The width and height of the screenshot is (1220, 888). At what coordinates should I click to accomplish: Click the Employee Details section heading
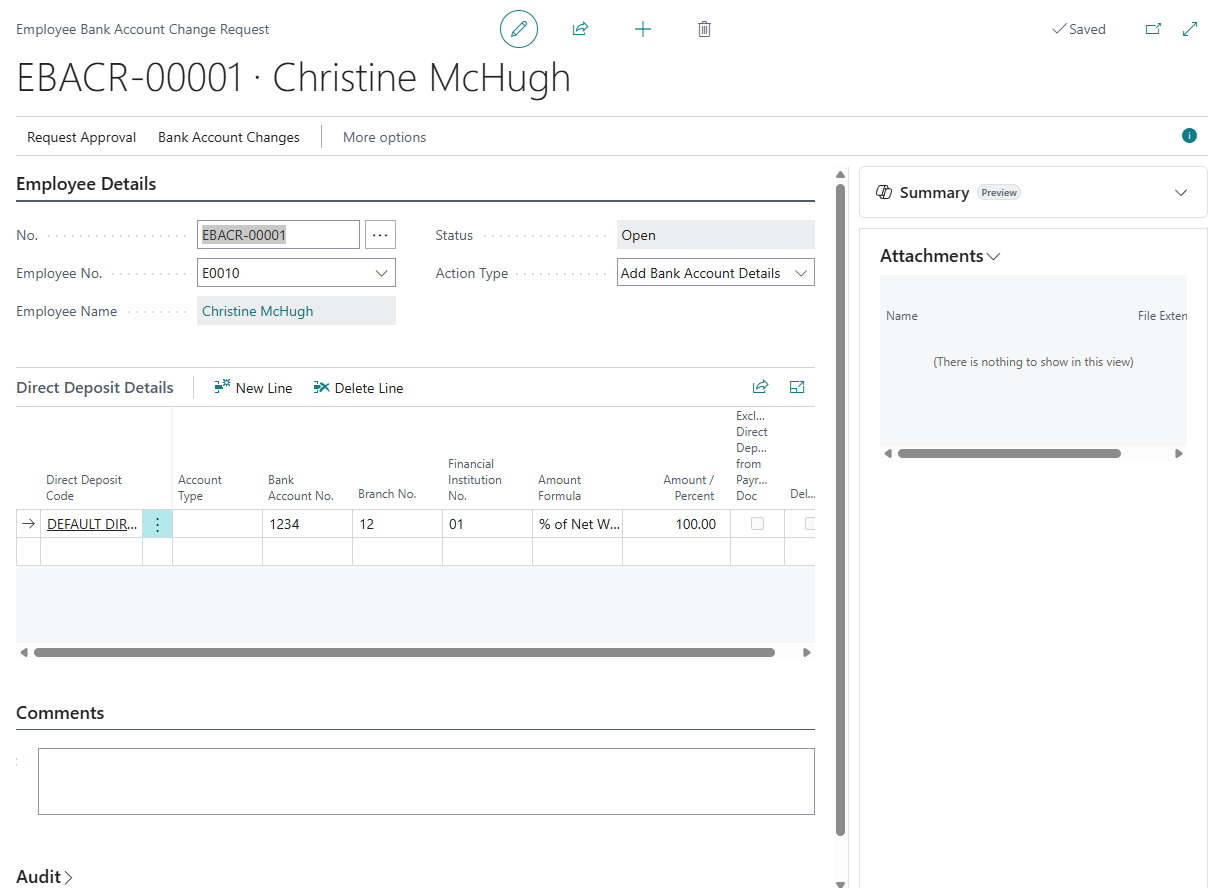(86, 184)
